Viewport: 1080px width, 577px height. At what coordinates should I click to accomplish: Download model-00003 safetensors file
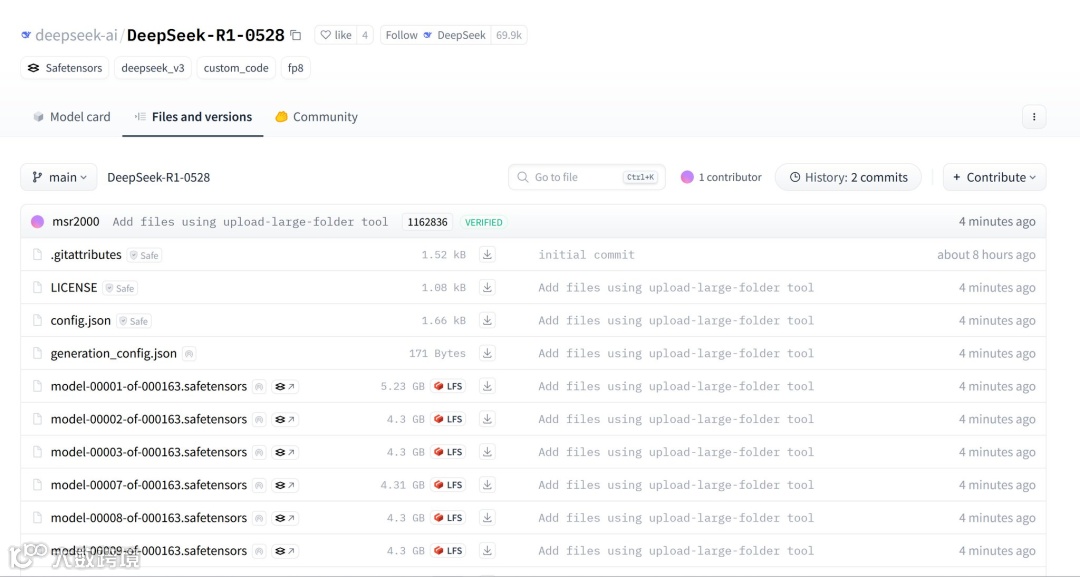(487, 452)
